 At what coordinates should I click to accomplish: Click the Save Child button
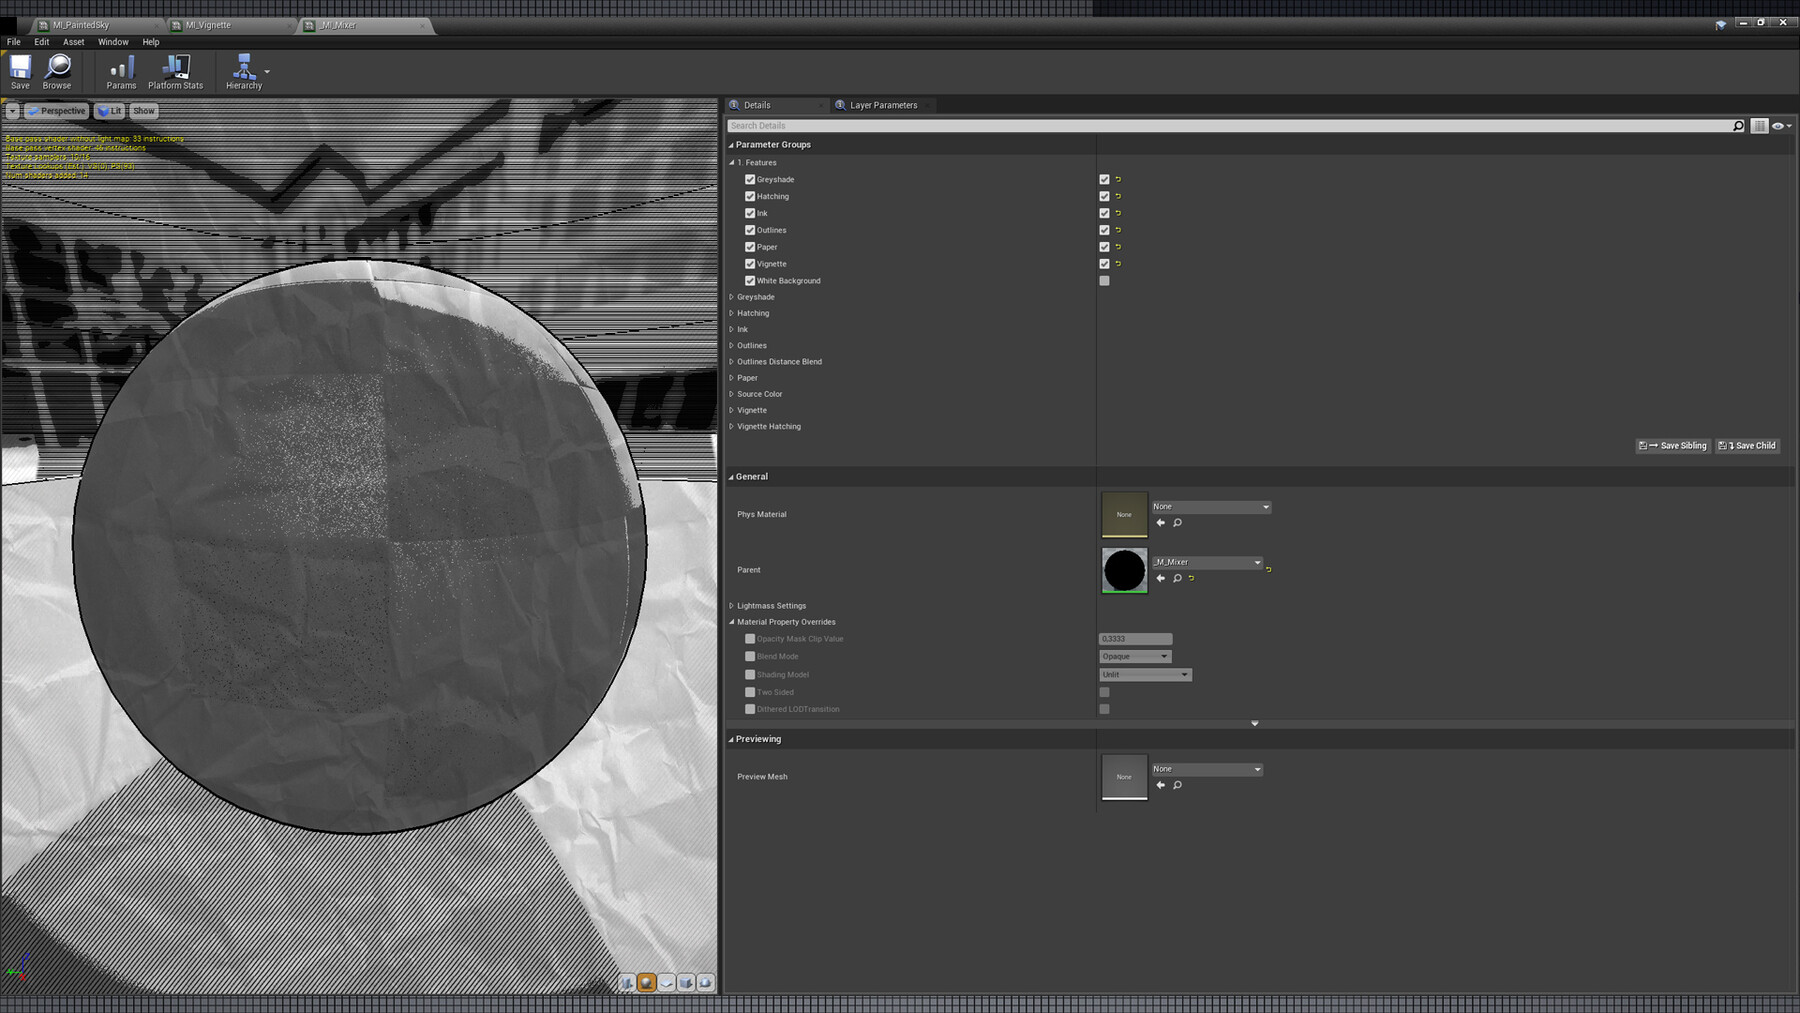1747,445
